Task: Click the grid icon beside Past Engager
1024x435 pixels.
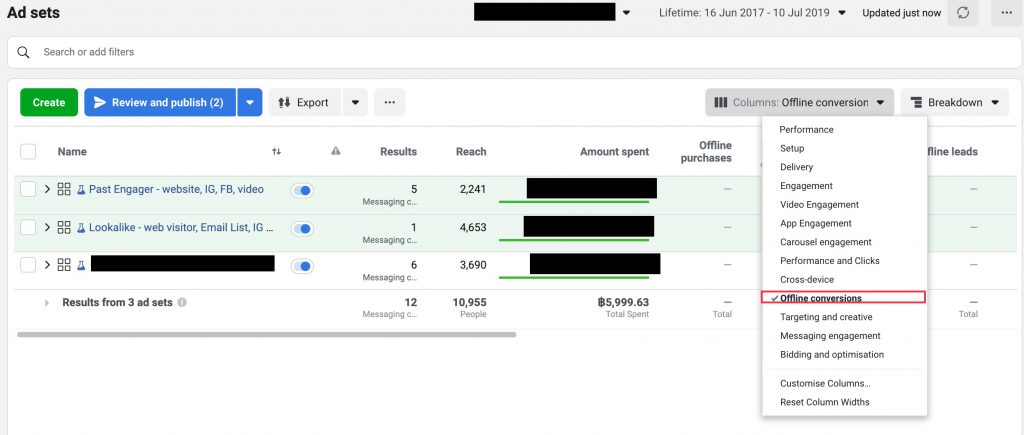Action: pos(64,189)
